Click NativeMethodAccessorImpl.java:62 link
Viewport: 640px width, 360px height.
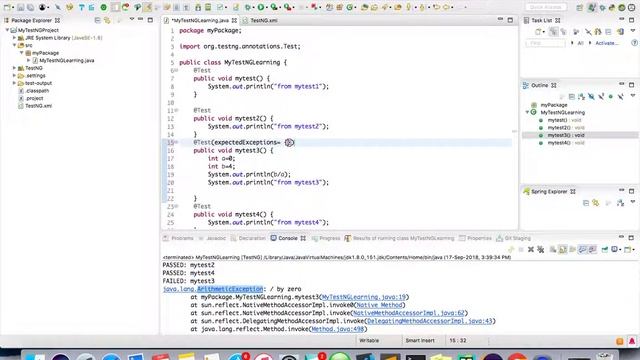coord(409,313)
